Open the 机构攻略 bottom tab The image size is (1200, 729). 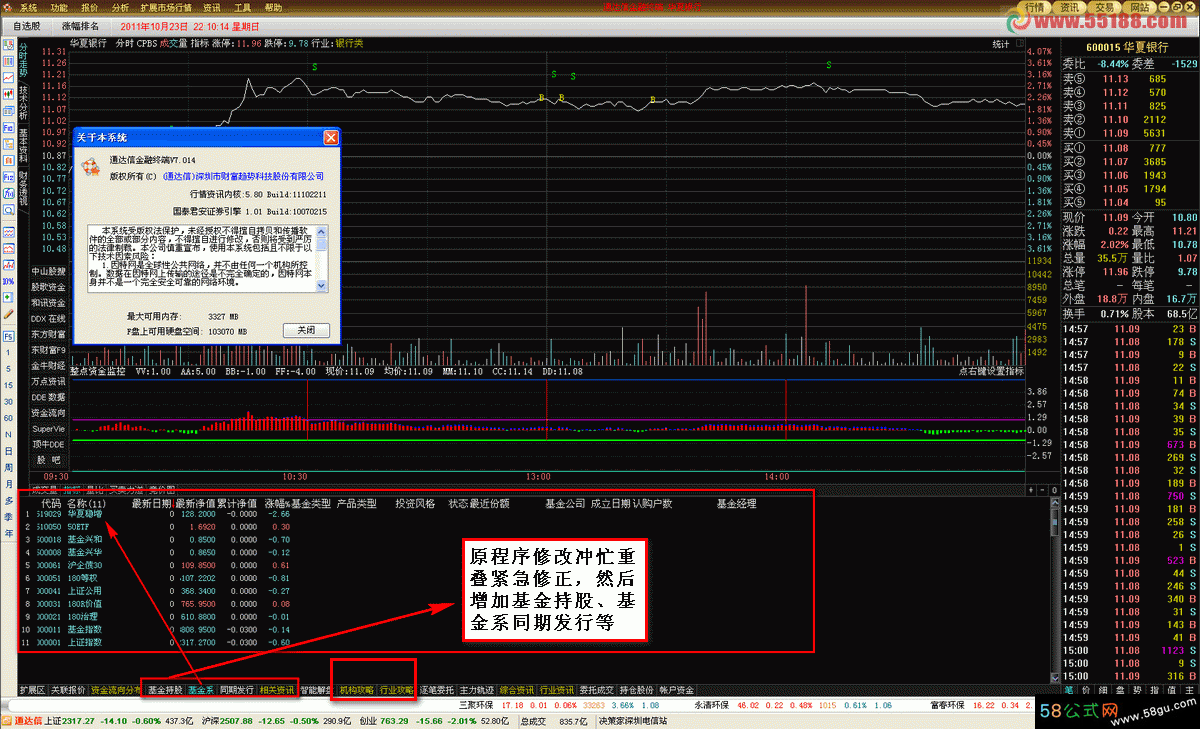click(356, 690)
